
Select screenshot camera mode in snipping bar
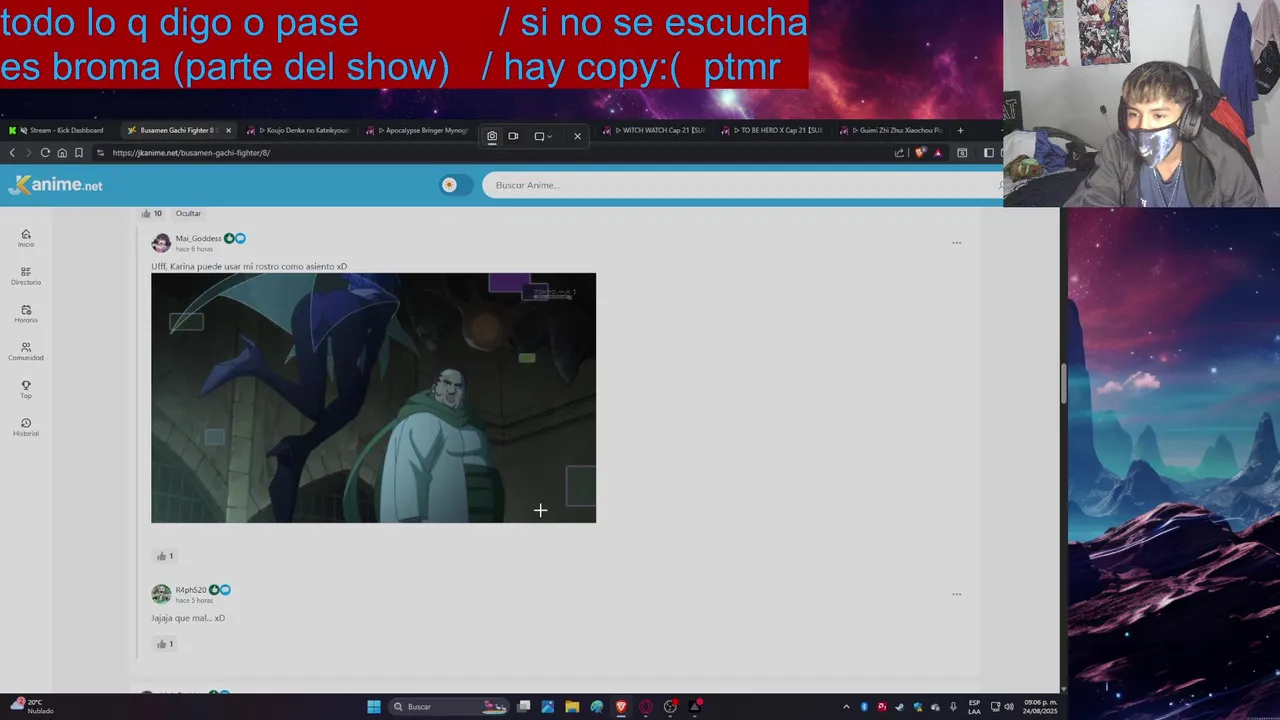(x=492, y=136)
